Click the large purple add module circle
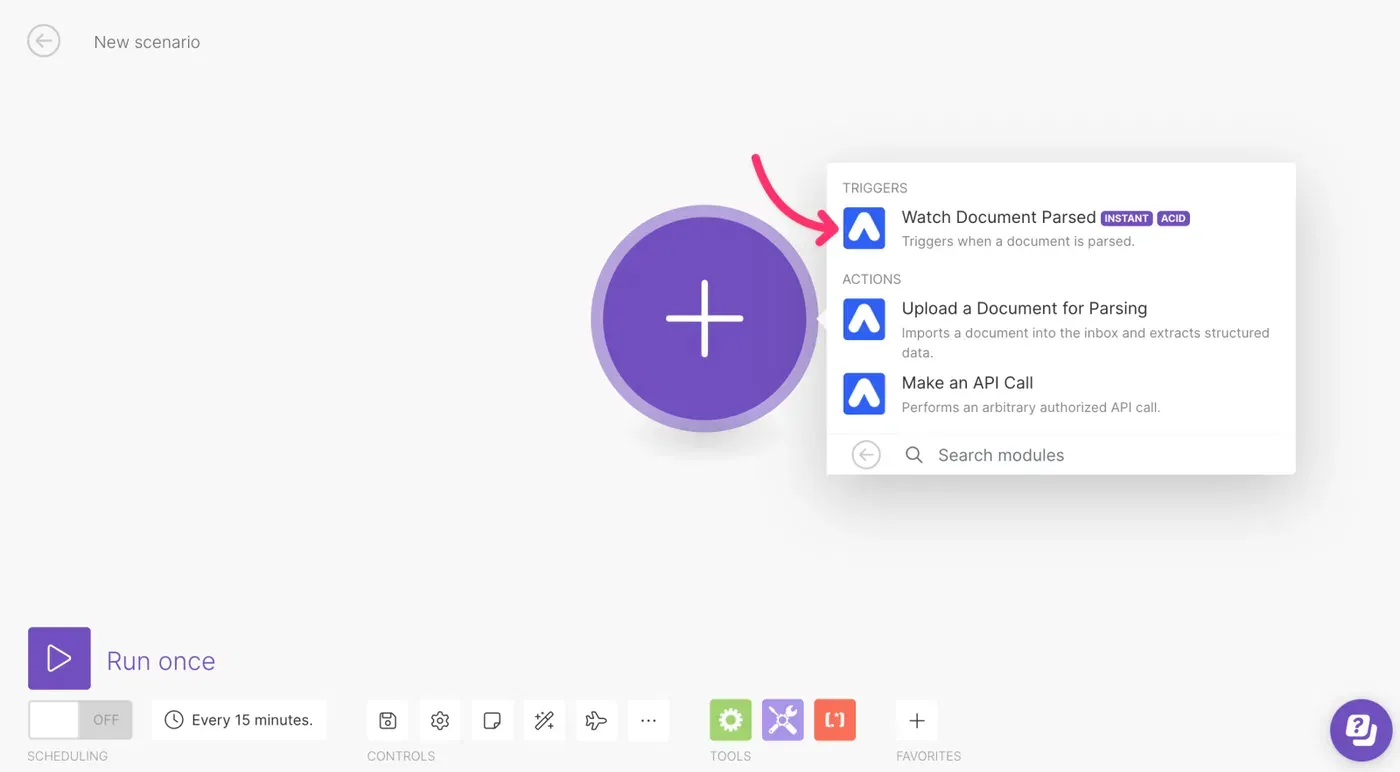This screenshot has width=1400, height=772. pos(704,319)
